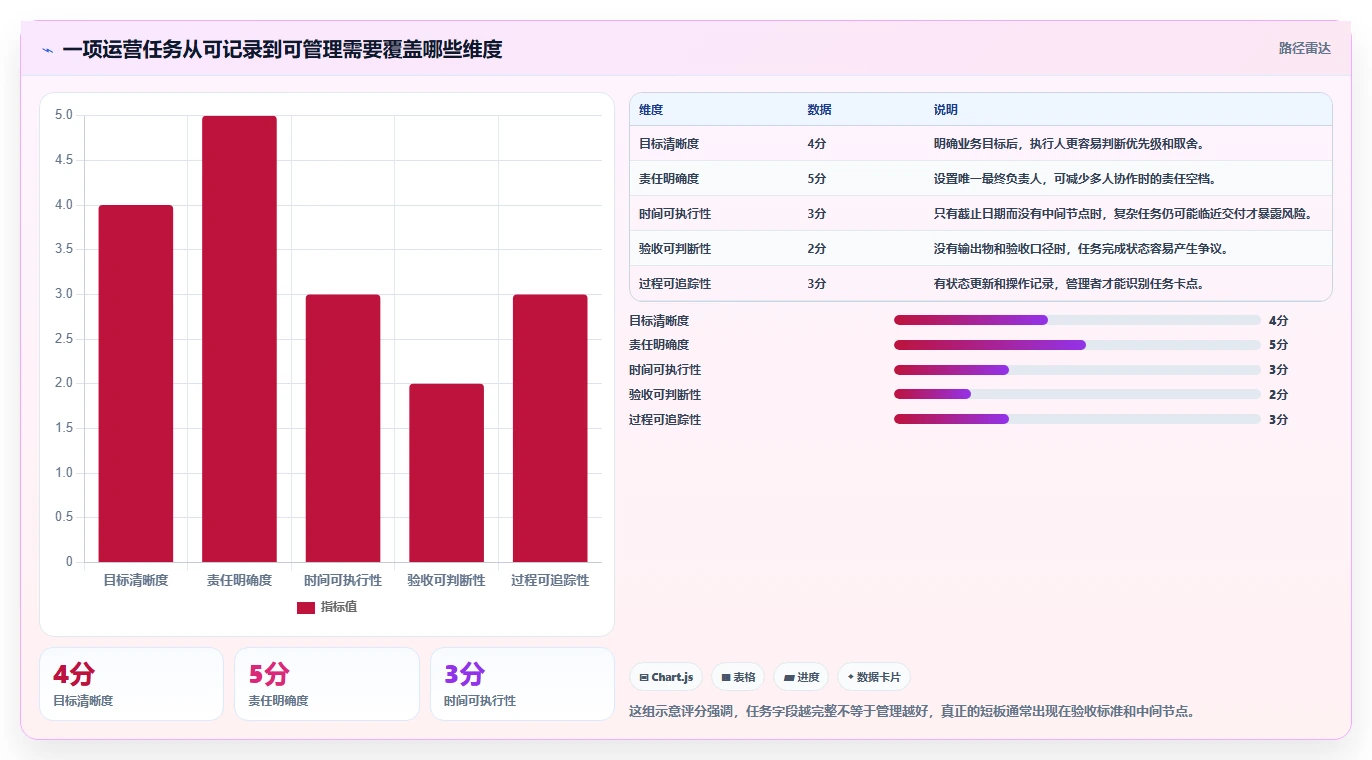Click the page title 一项运营任务从可记录到可管理
Image resolution: width=1372 pixels, height=760 pixels.
(x=282, y=49)
